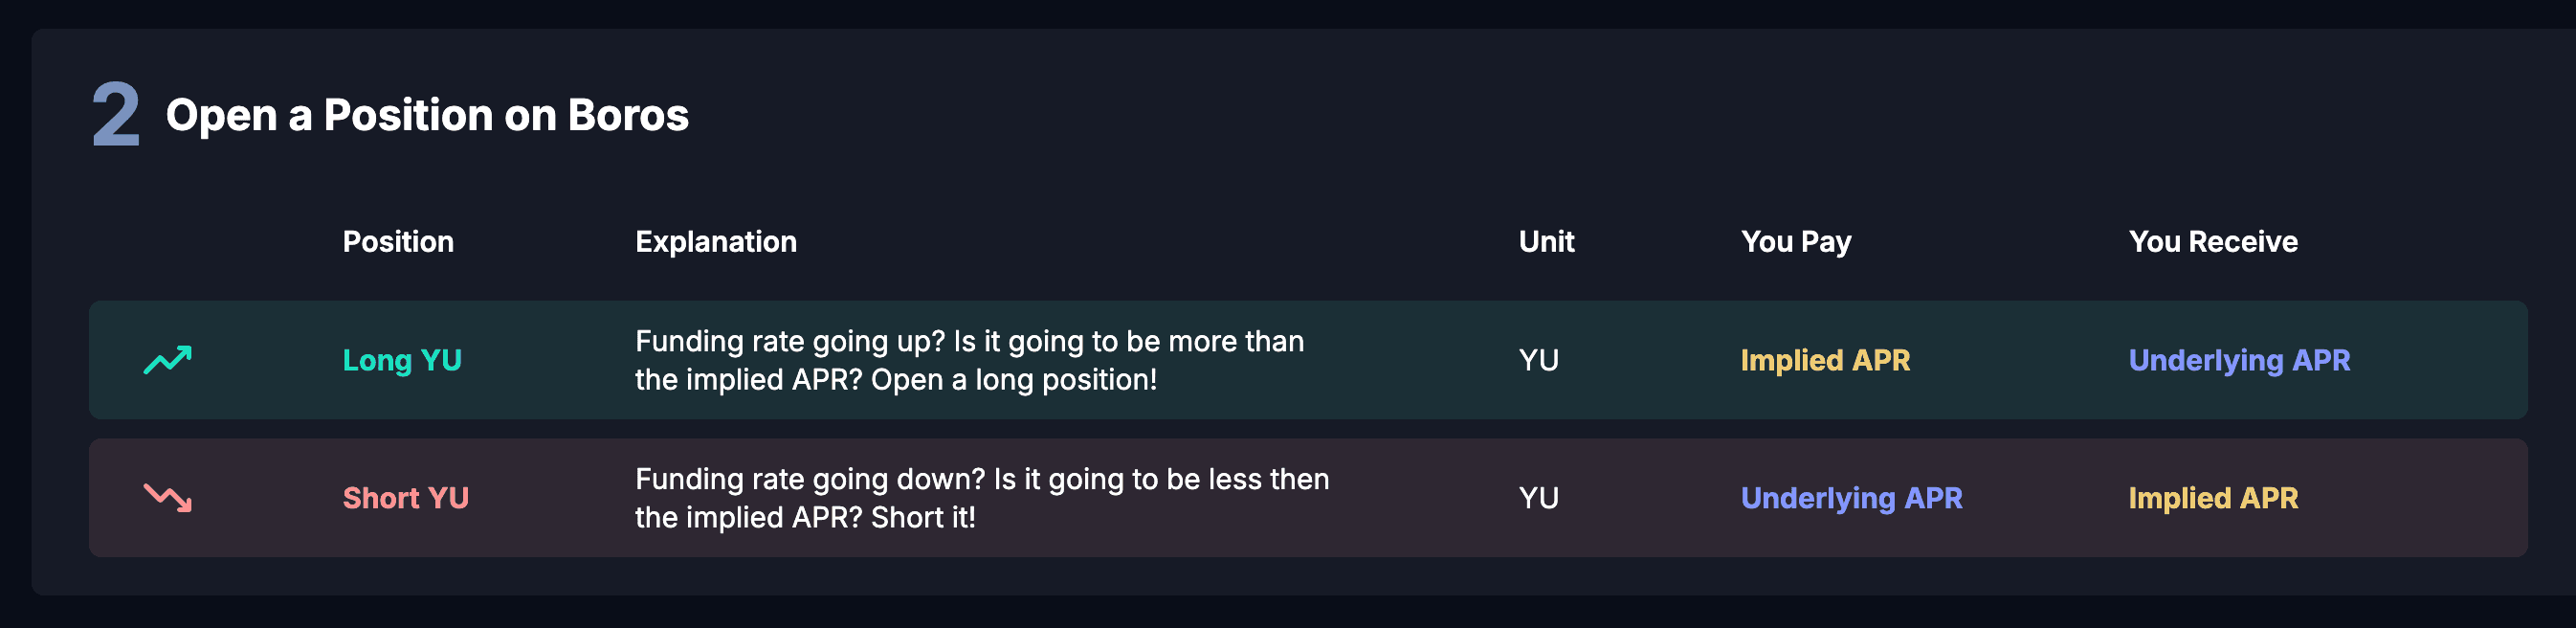This screenshot has width=2576, height=628.
Task: Click the Short YU explanation text
Action: tap(982, 498)
